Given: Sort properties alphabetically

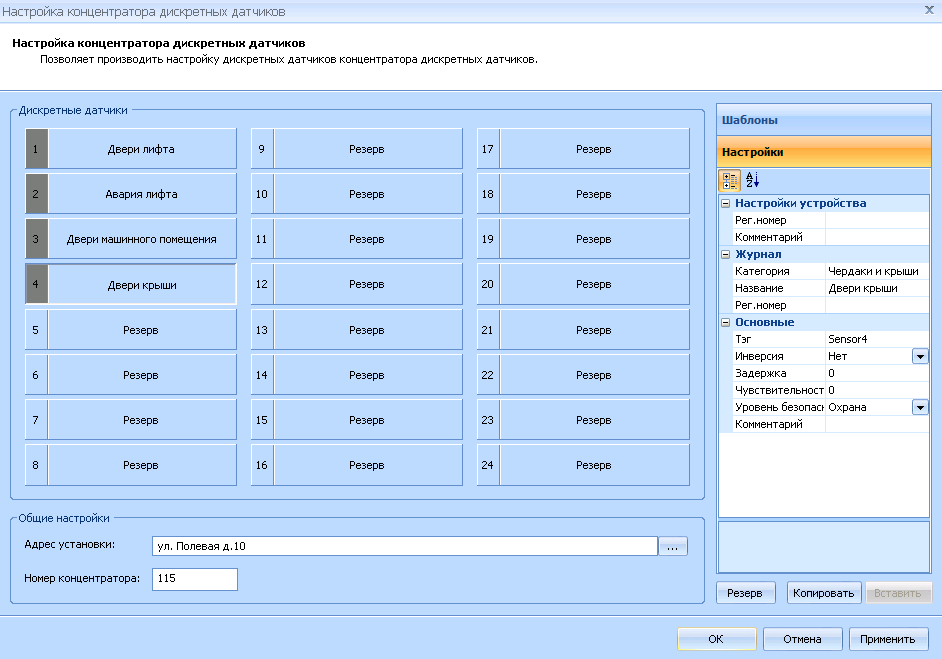Looking at the screenshot, I should point(753,180).
